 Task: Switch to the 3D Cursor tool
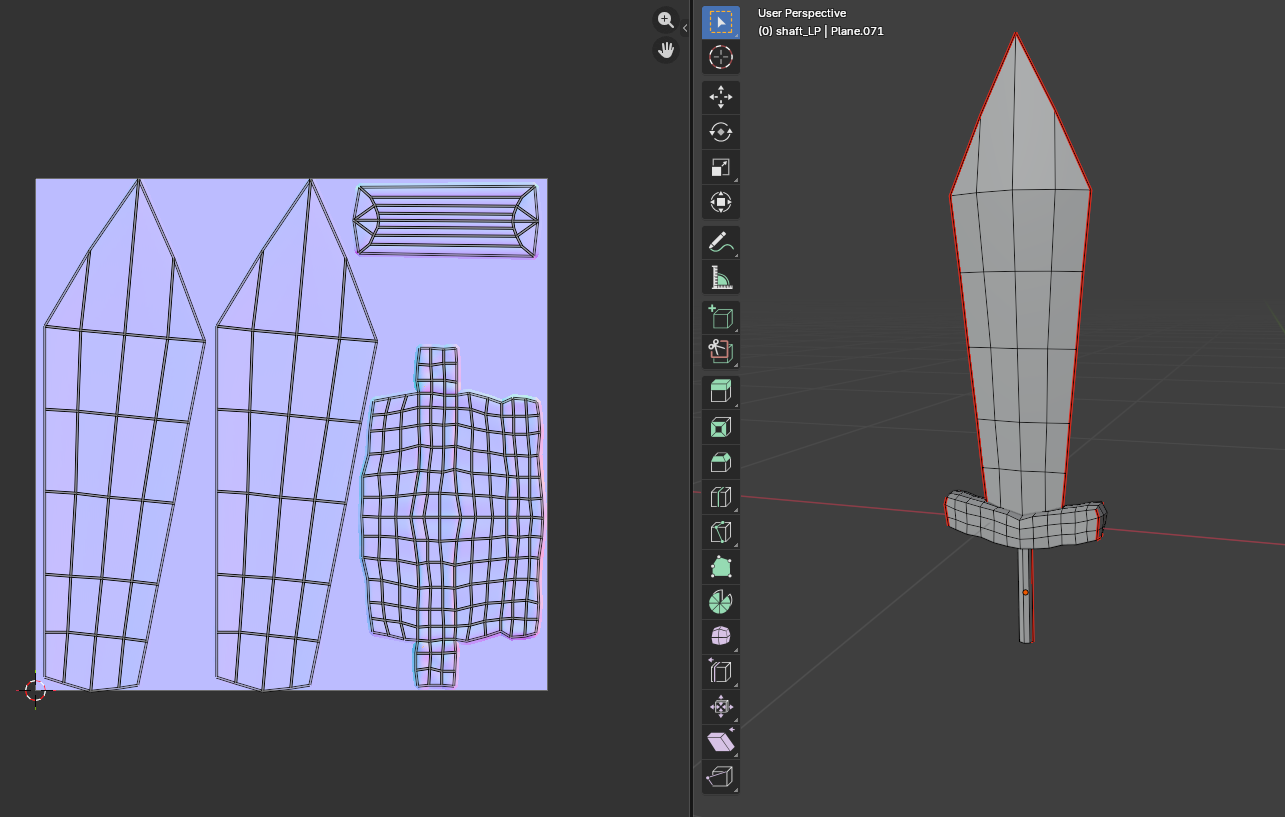coord(720,57)
